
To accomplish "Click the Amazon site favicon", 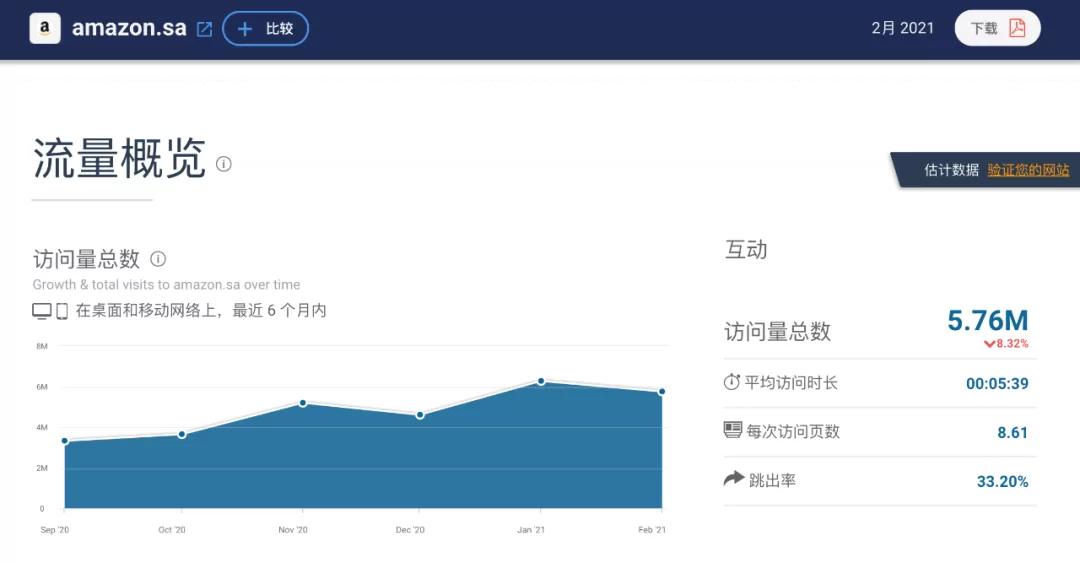I will (45, 28).
